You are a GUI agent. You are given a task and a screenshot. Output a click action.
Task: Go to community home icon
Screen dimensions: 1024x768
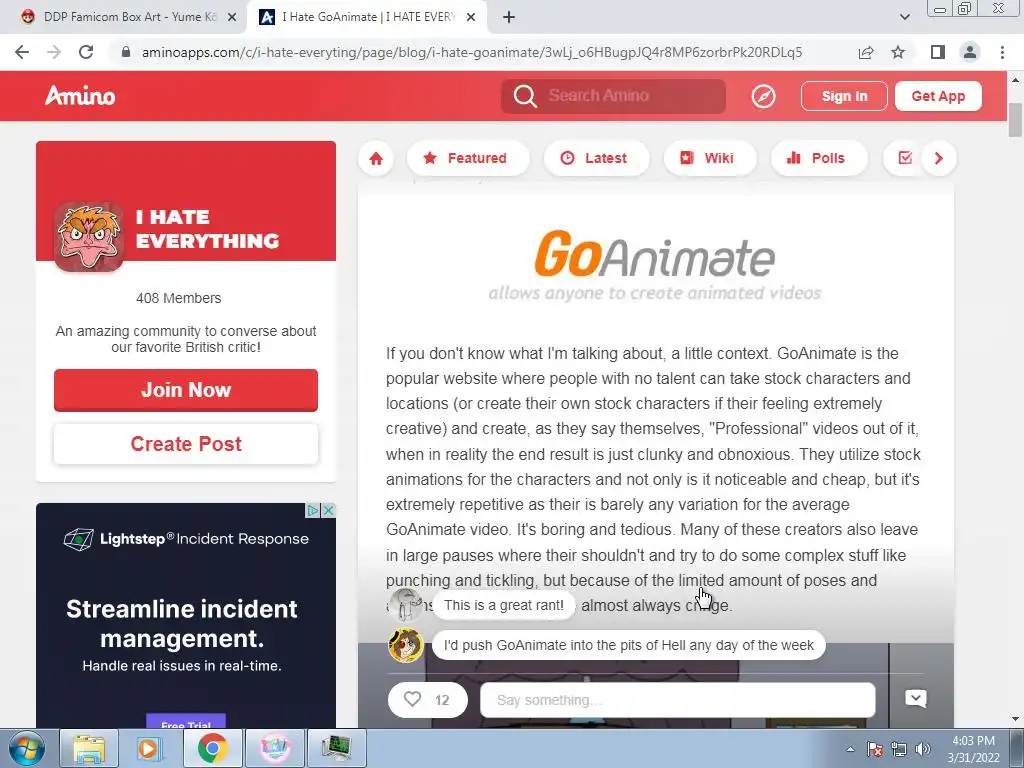[x=376, y=158]
